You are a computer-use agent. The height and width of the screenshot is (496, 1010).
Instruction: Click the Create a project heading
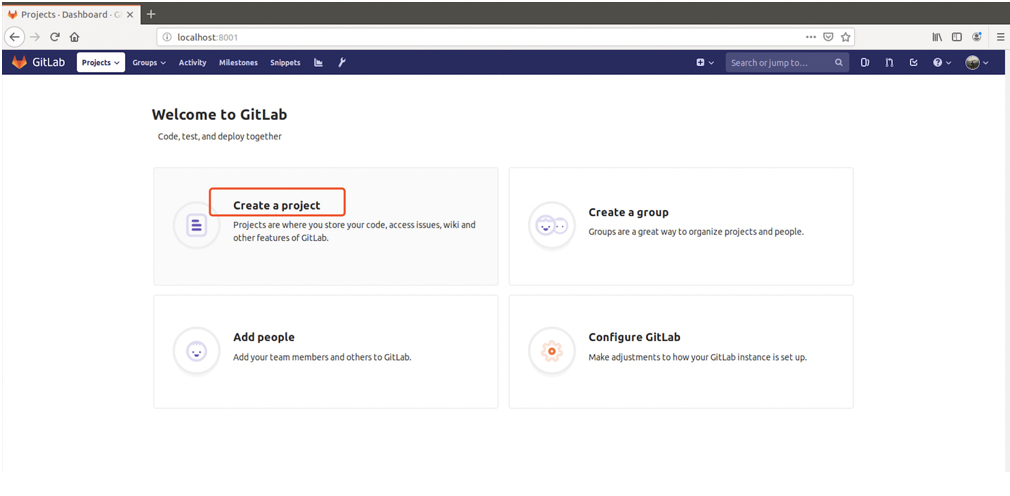point(277,205)
